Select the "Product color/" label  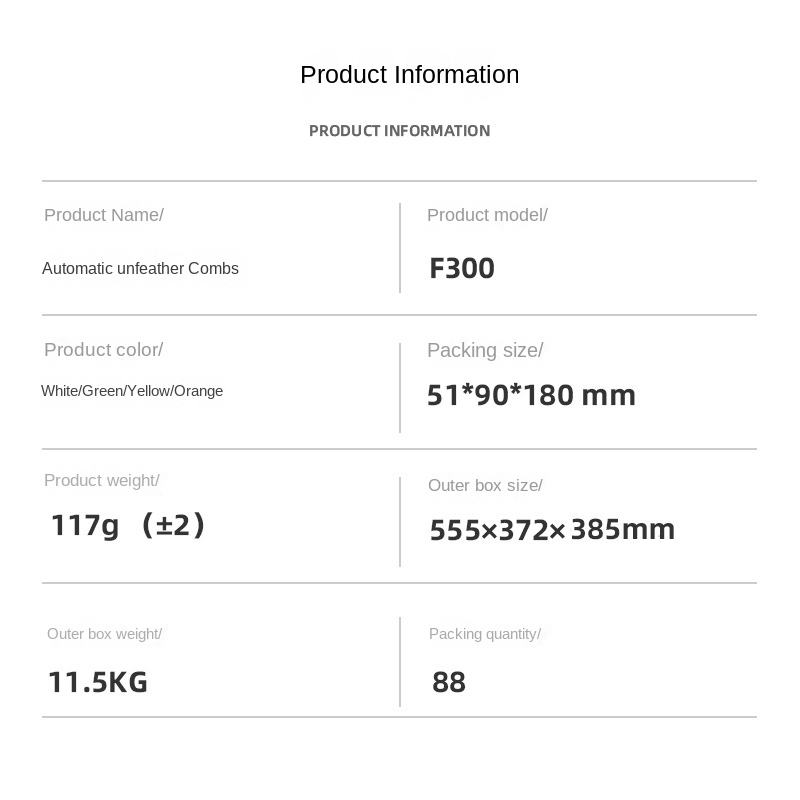tap(103, 350)
